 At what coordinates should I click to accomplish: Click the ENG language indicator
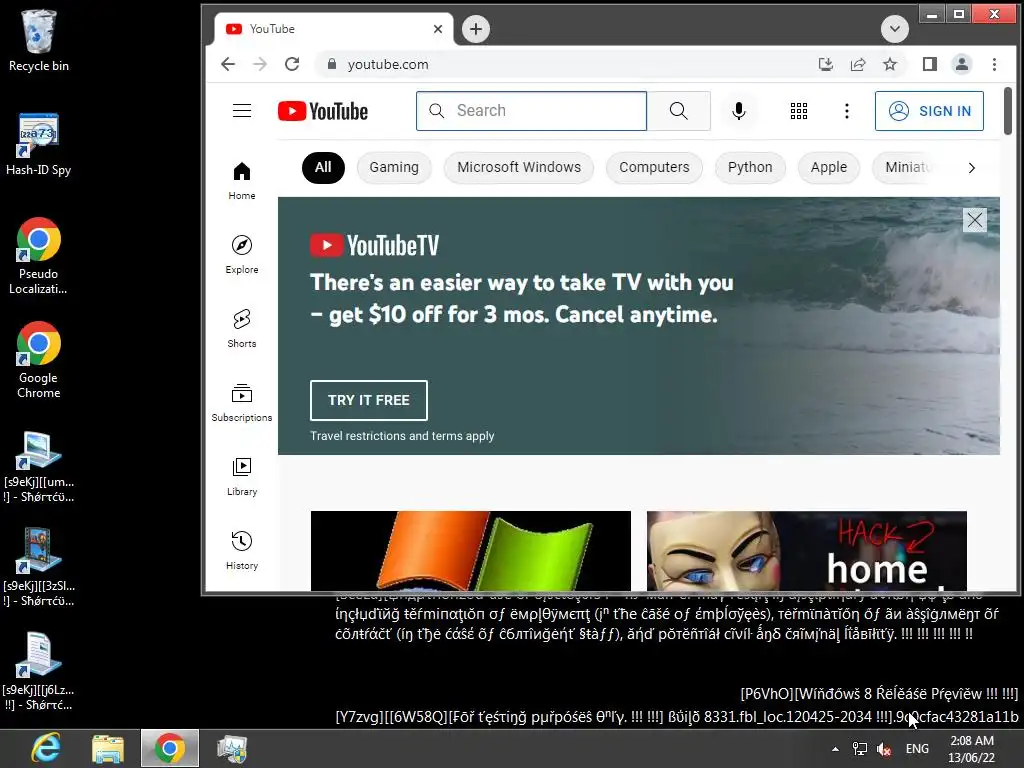917,749
